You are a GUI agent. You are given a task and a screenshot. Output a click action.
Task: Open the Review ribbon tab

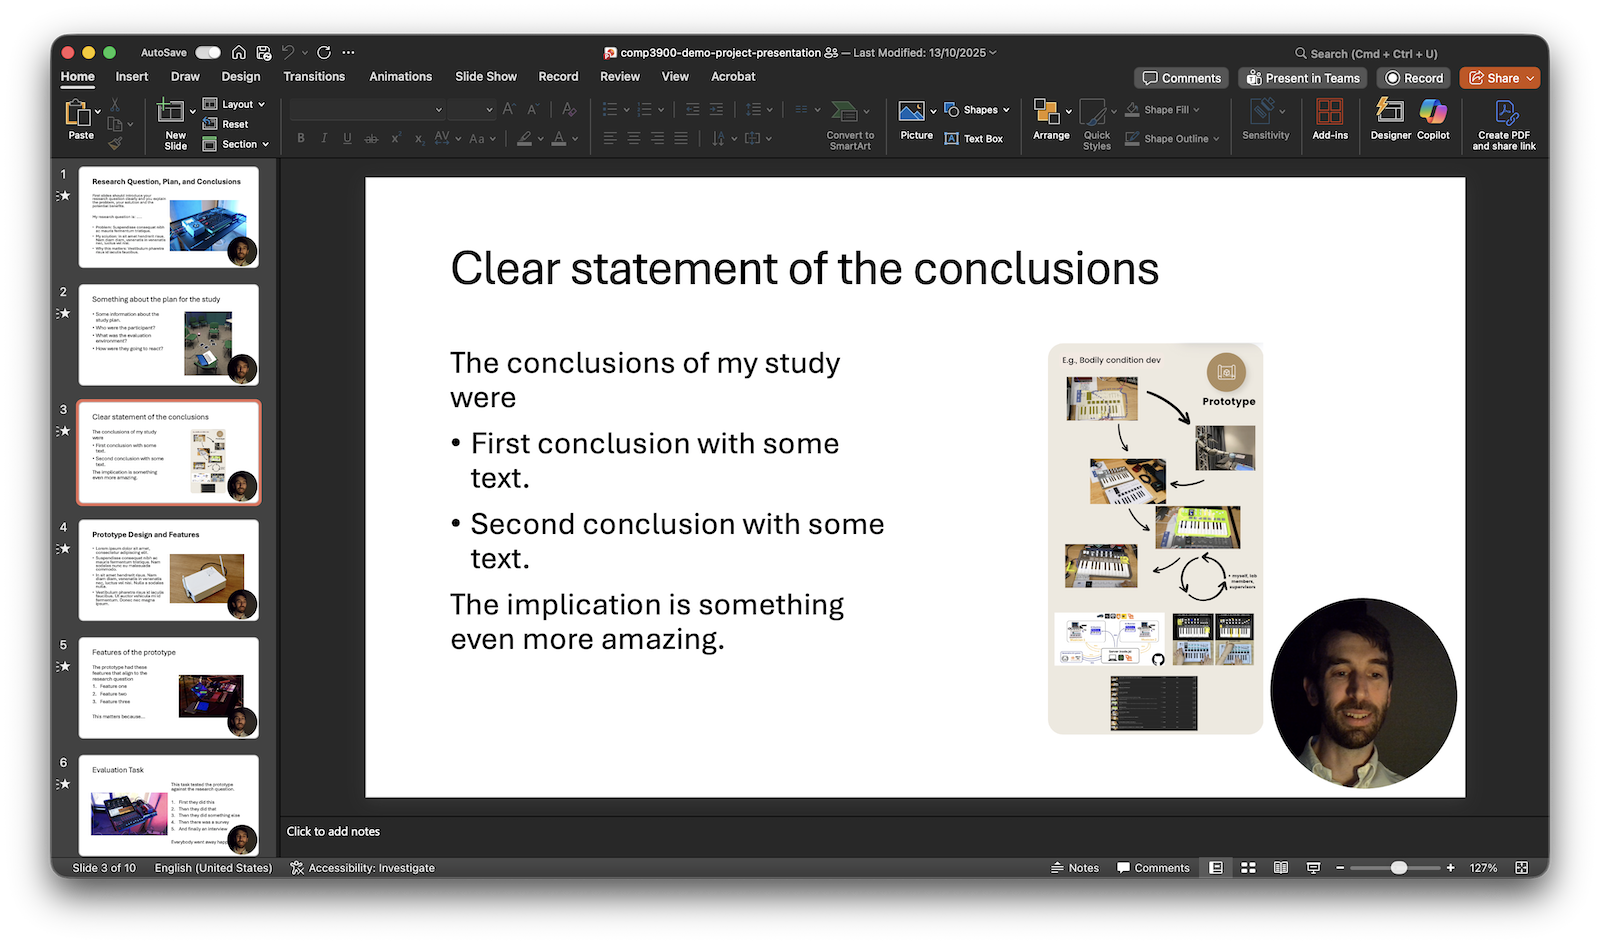pyautogui.click(x=619, y=76)
